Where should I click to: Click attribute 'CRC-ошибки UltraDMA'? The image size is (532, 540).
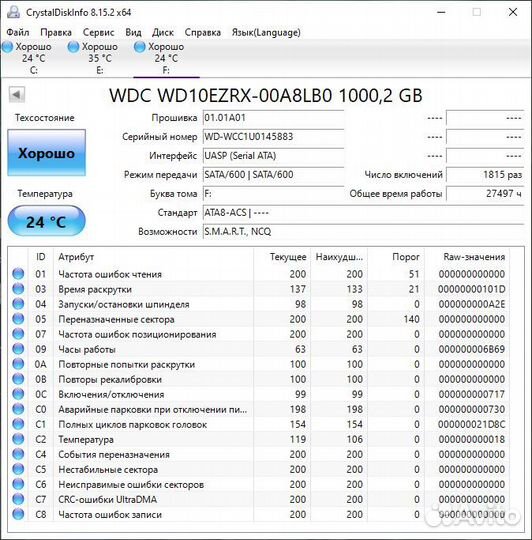[x=108, y=499]
